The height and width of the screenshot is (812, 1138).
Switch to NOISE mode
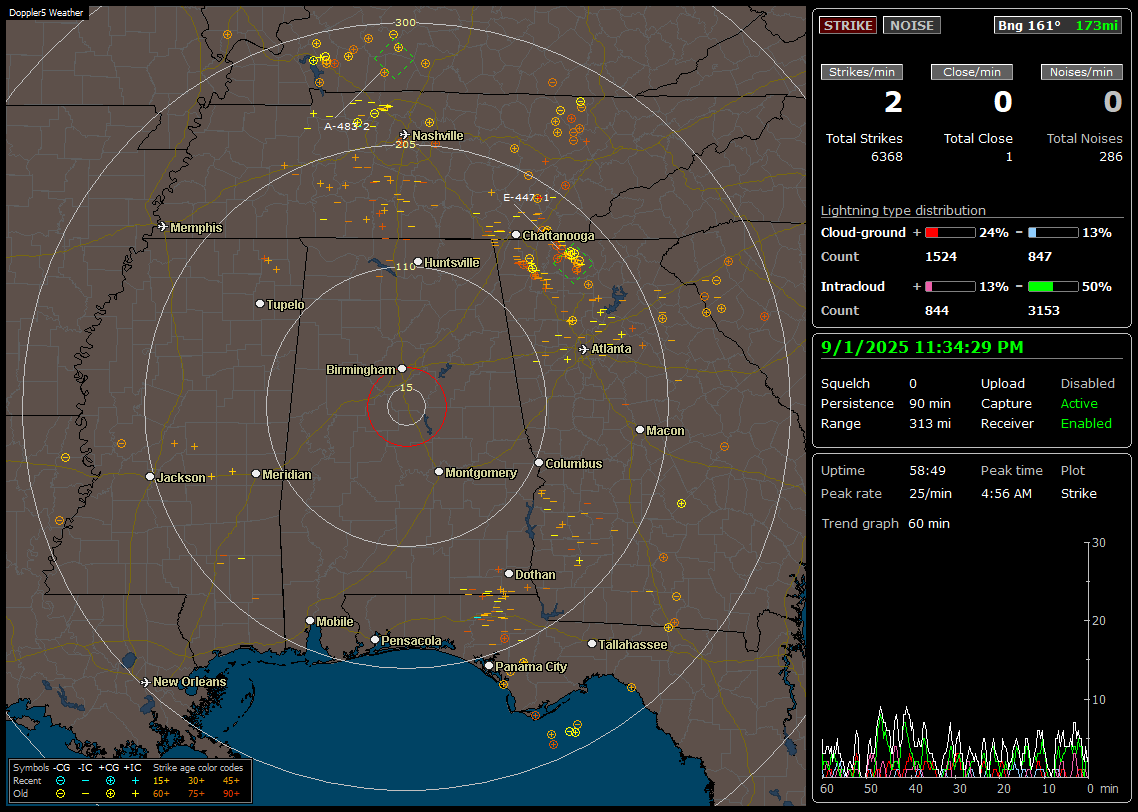pyautogui.click(x=912, y=25)
